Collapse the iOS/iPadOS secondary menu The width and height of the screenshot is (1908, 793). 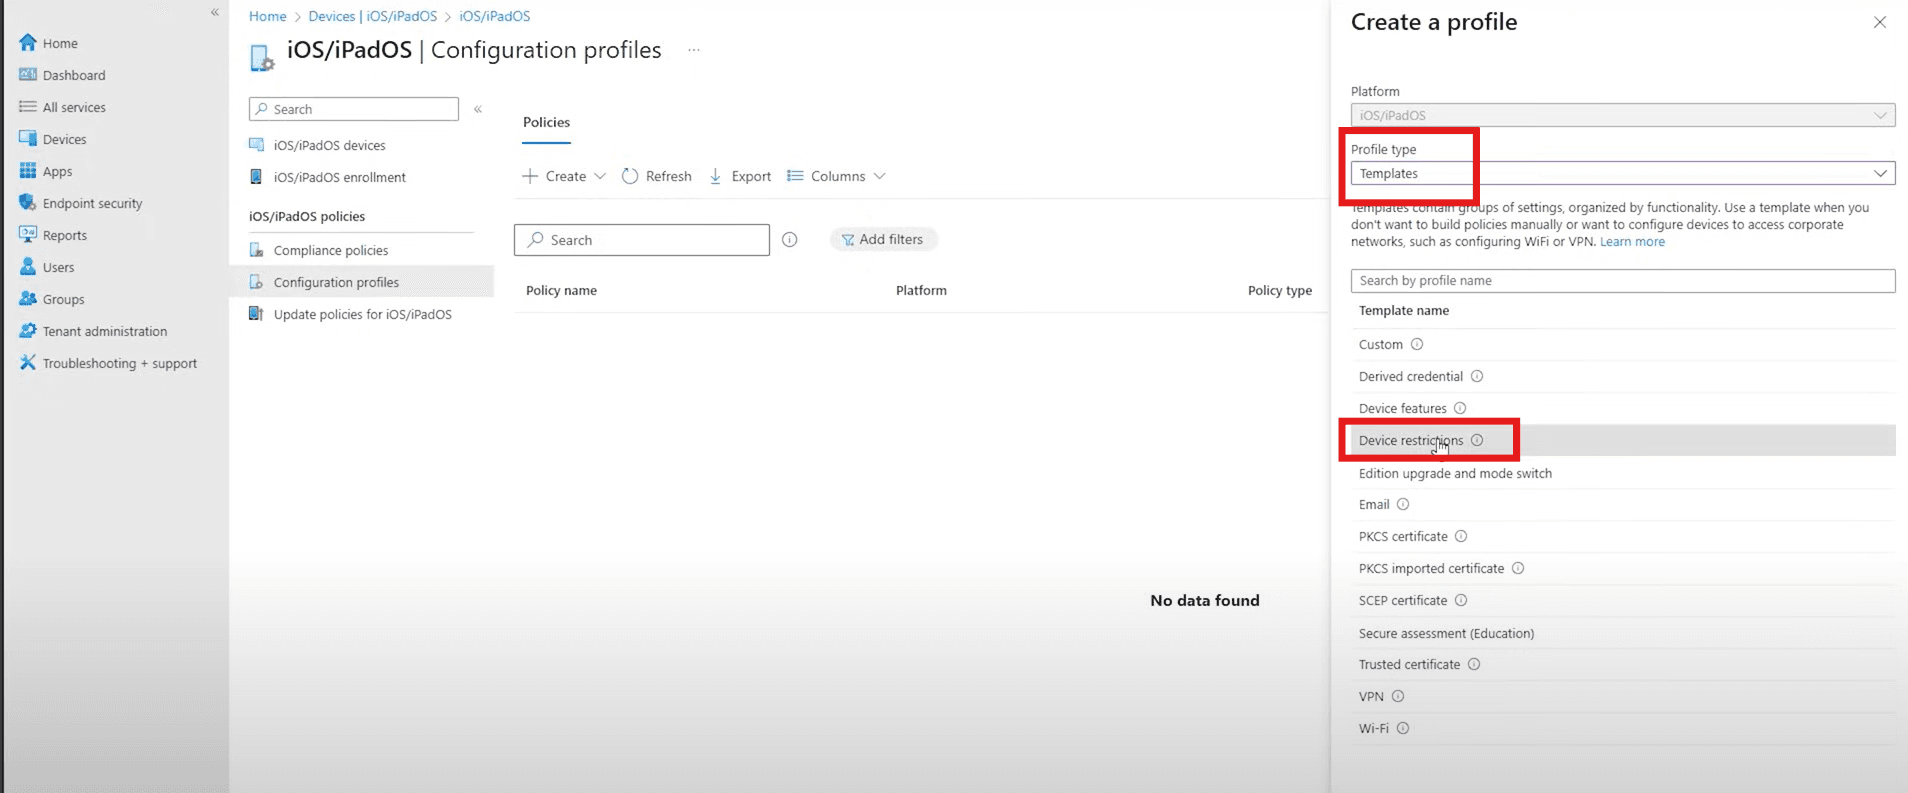point(478,109)
